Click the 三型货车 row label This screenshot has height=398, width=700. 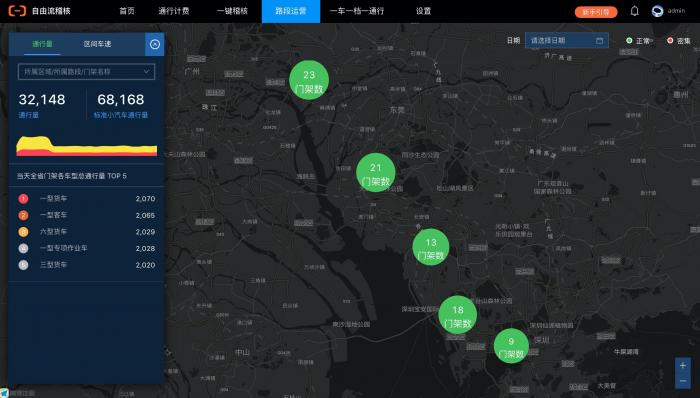(x=54, y=265)
